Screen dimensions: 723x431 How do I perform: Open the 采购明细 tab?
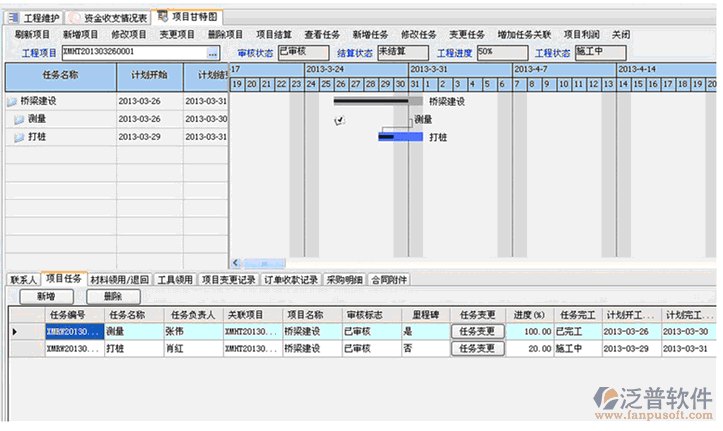coord(344,280)
